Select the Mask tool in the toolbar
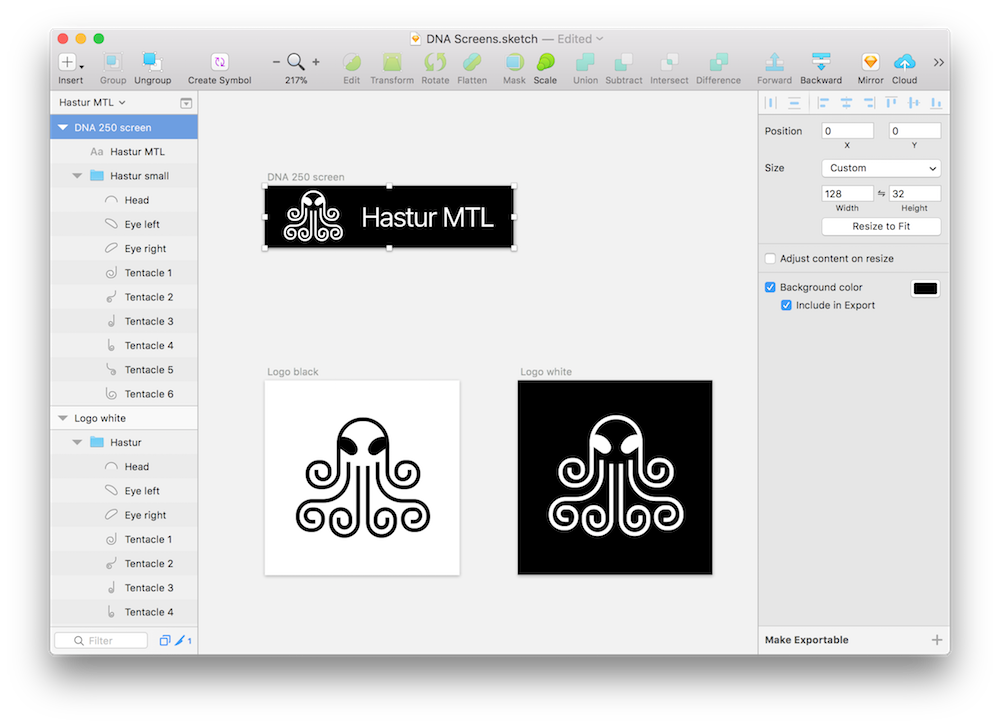Image resolution: width=1000 pixels, height=726 pixels. [x=514, y=63]
